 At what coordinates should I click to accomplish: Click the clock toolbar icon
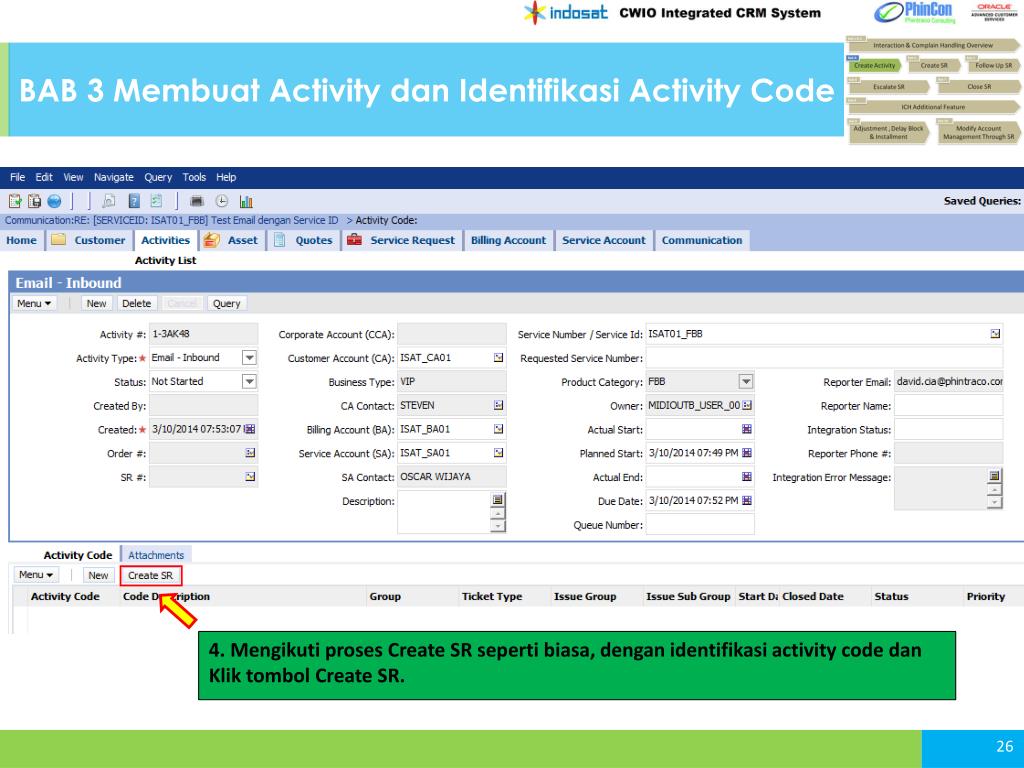pyautogui.click(x=222, y=201)
